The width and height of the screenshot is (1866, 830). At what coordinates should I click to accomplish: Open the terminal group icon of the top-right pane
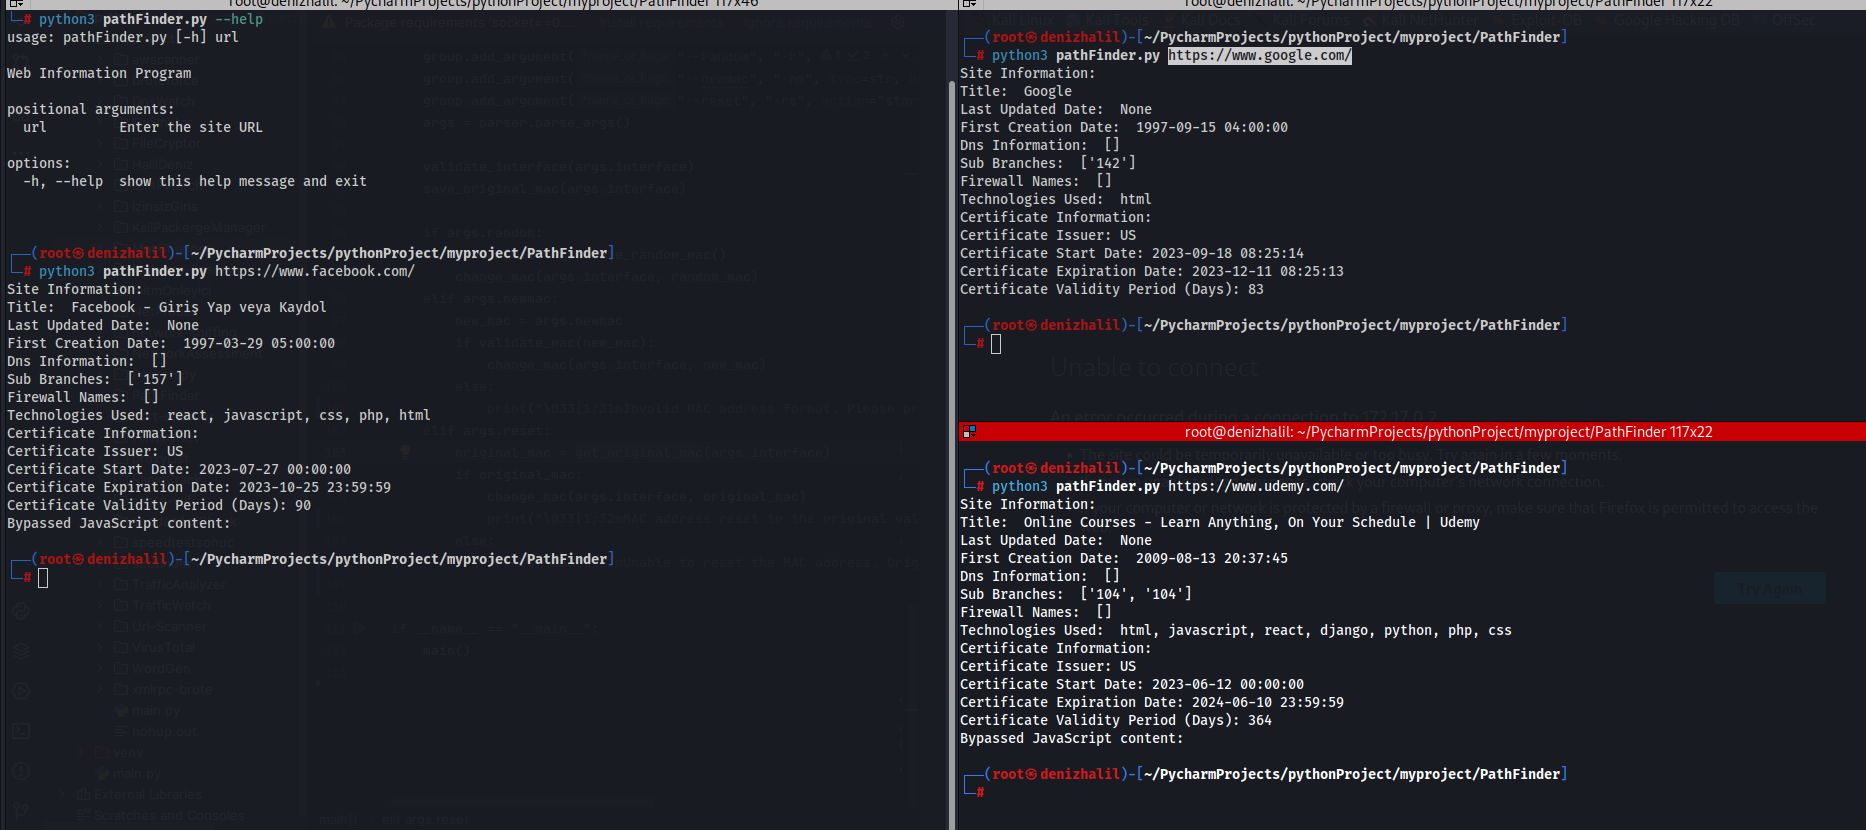pos(968,4)
